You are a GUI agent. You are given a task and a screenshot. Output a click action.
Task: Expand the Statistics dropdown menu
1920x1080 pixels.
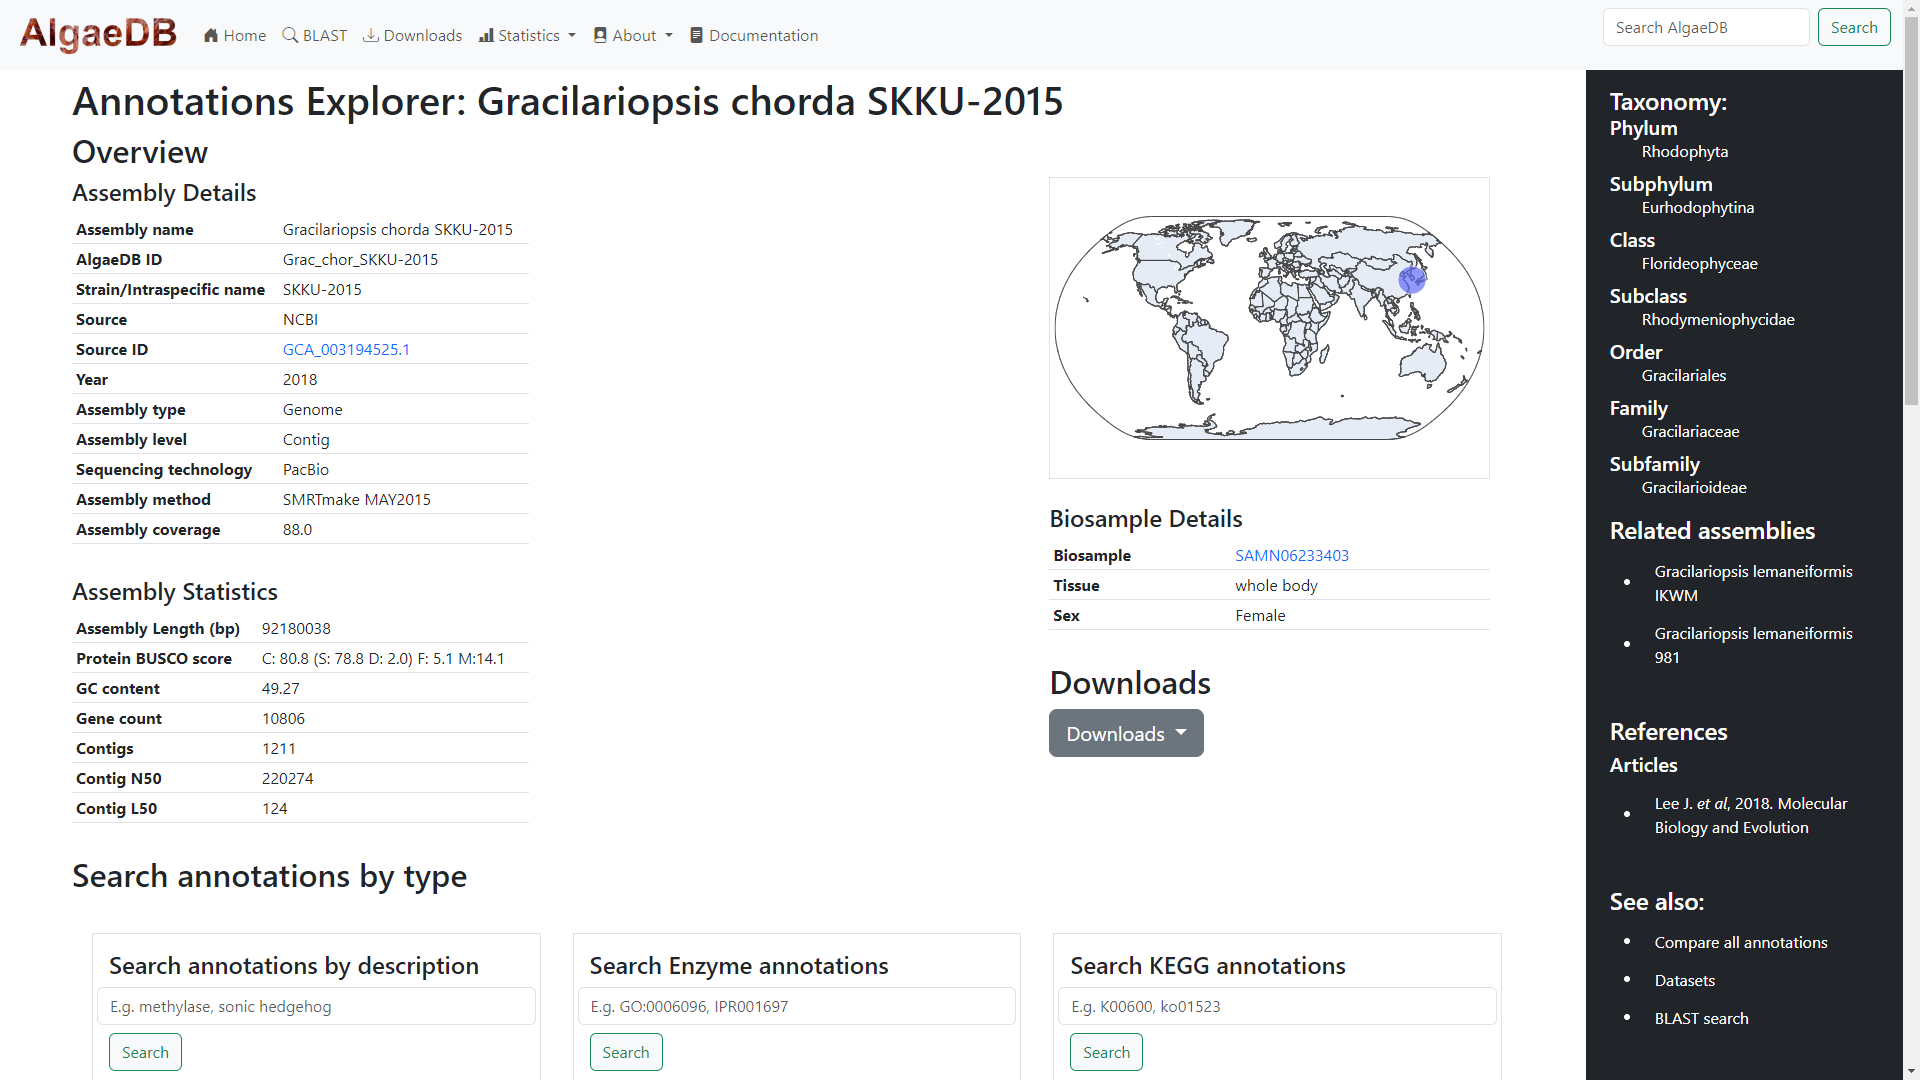point(527,35)
